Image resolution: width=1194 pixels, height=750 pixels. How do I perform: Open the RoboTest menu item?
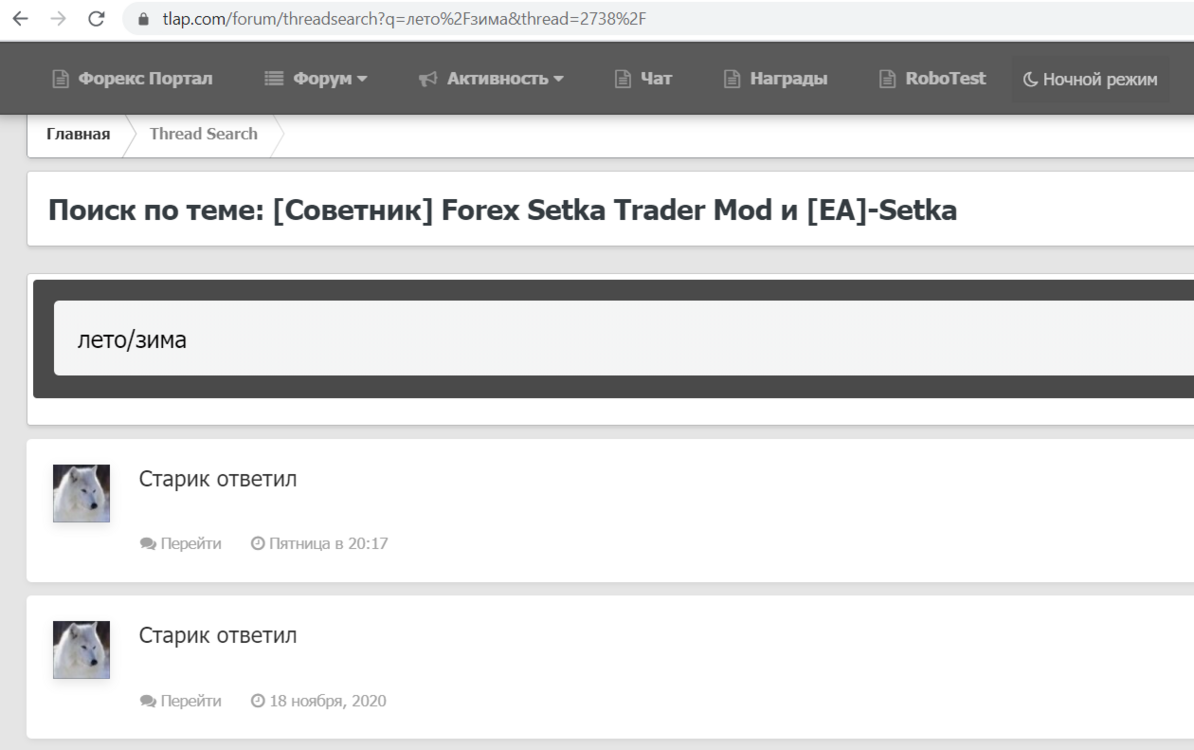point(932,78)
